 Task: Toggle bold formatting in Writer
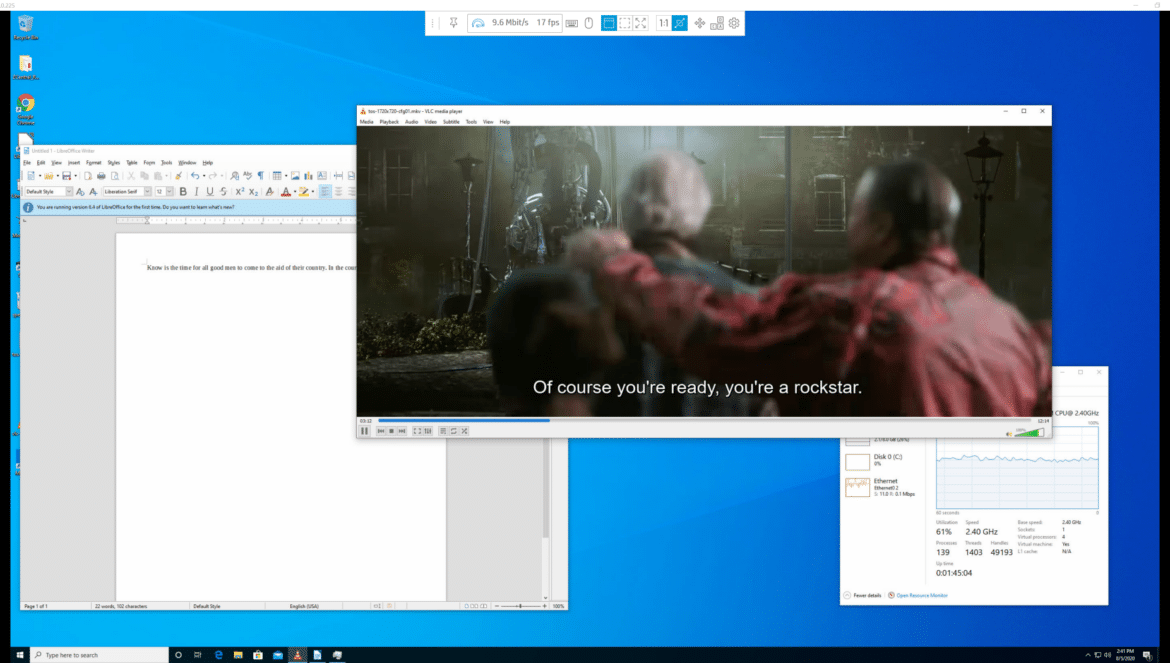[183, 192]
